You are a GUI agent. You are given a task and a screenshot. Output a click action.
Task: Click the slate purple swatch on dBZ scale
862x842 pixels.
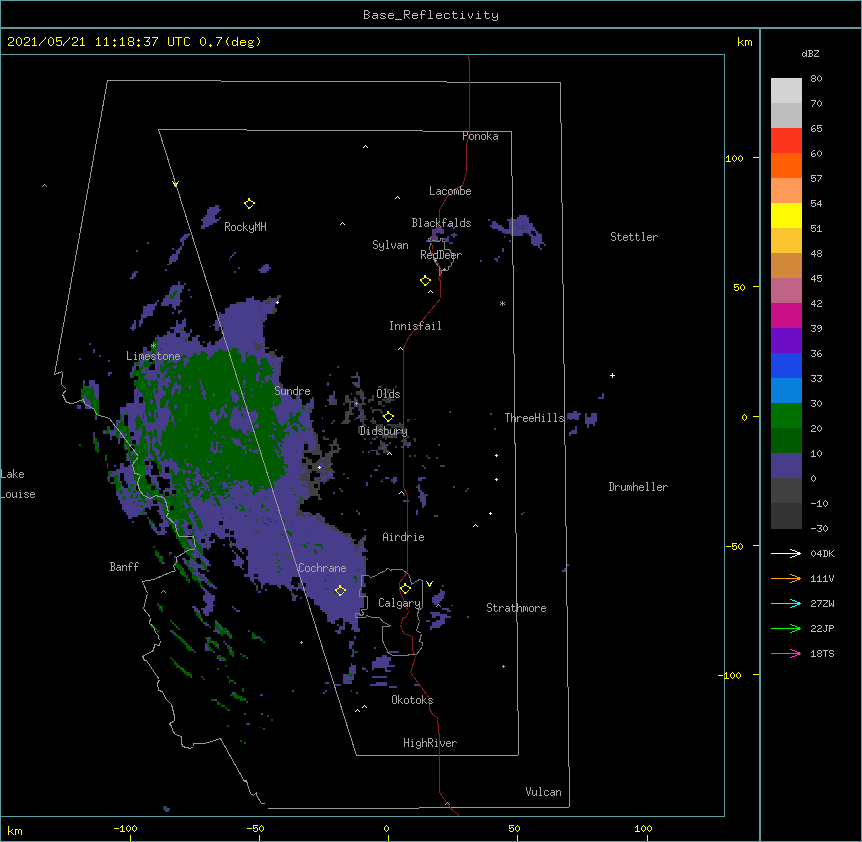click(x=786, y=466)
